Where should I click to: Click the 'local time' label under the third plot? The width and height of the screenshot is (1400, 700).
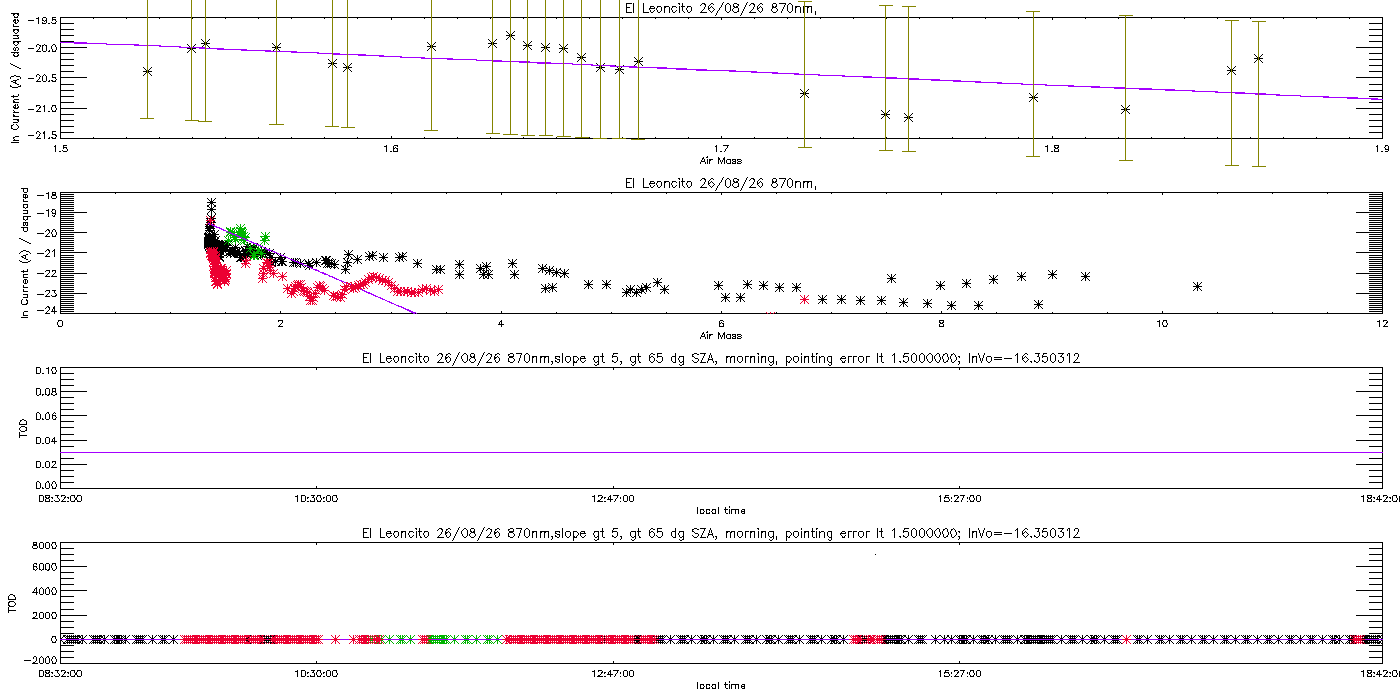tap(720, 510)
